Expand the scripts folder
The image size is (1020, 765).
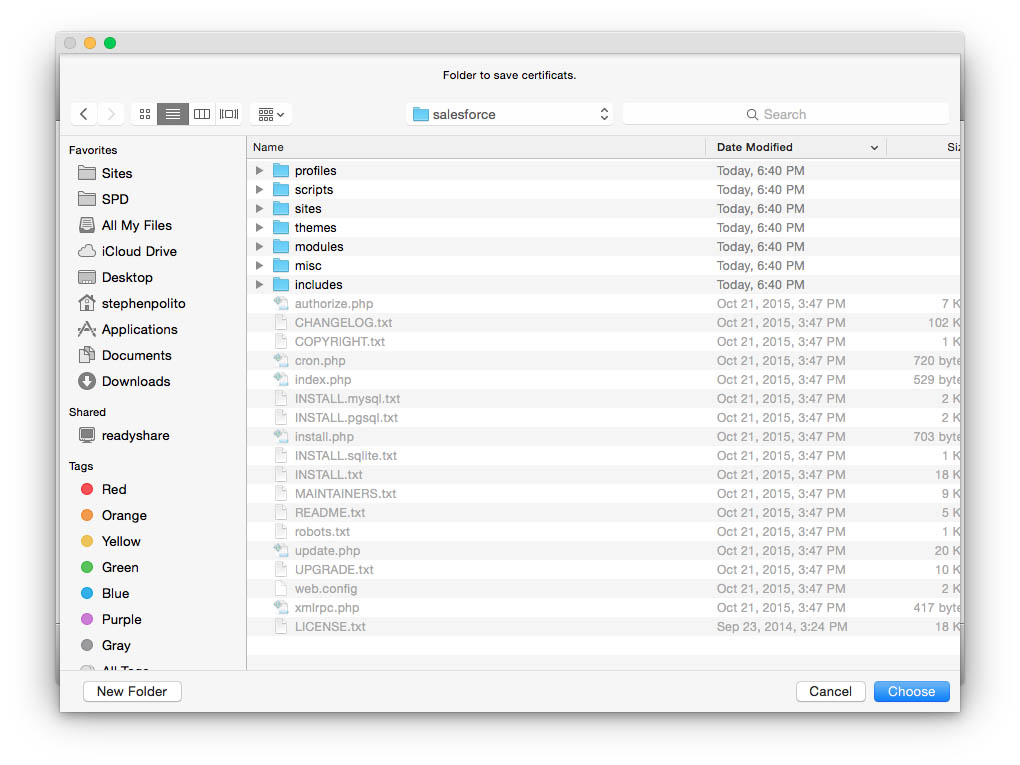pos(260,189)
